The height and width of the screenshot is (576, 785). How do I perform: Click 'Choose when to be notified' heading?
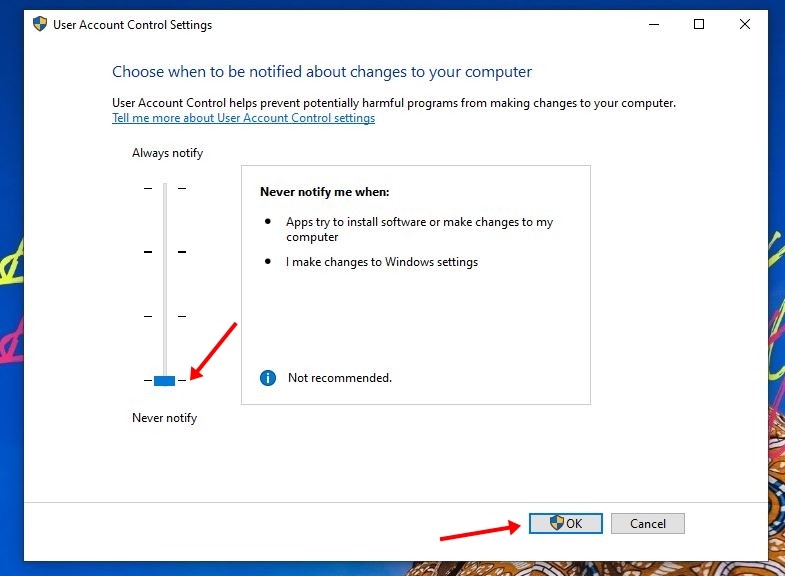322,72
